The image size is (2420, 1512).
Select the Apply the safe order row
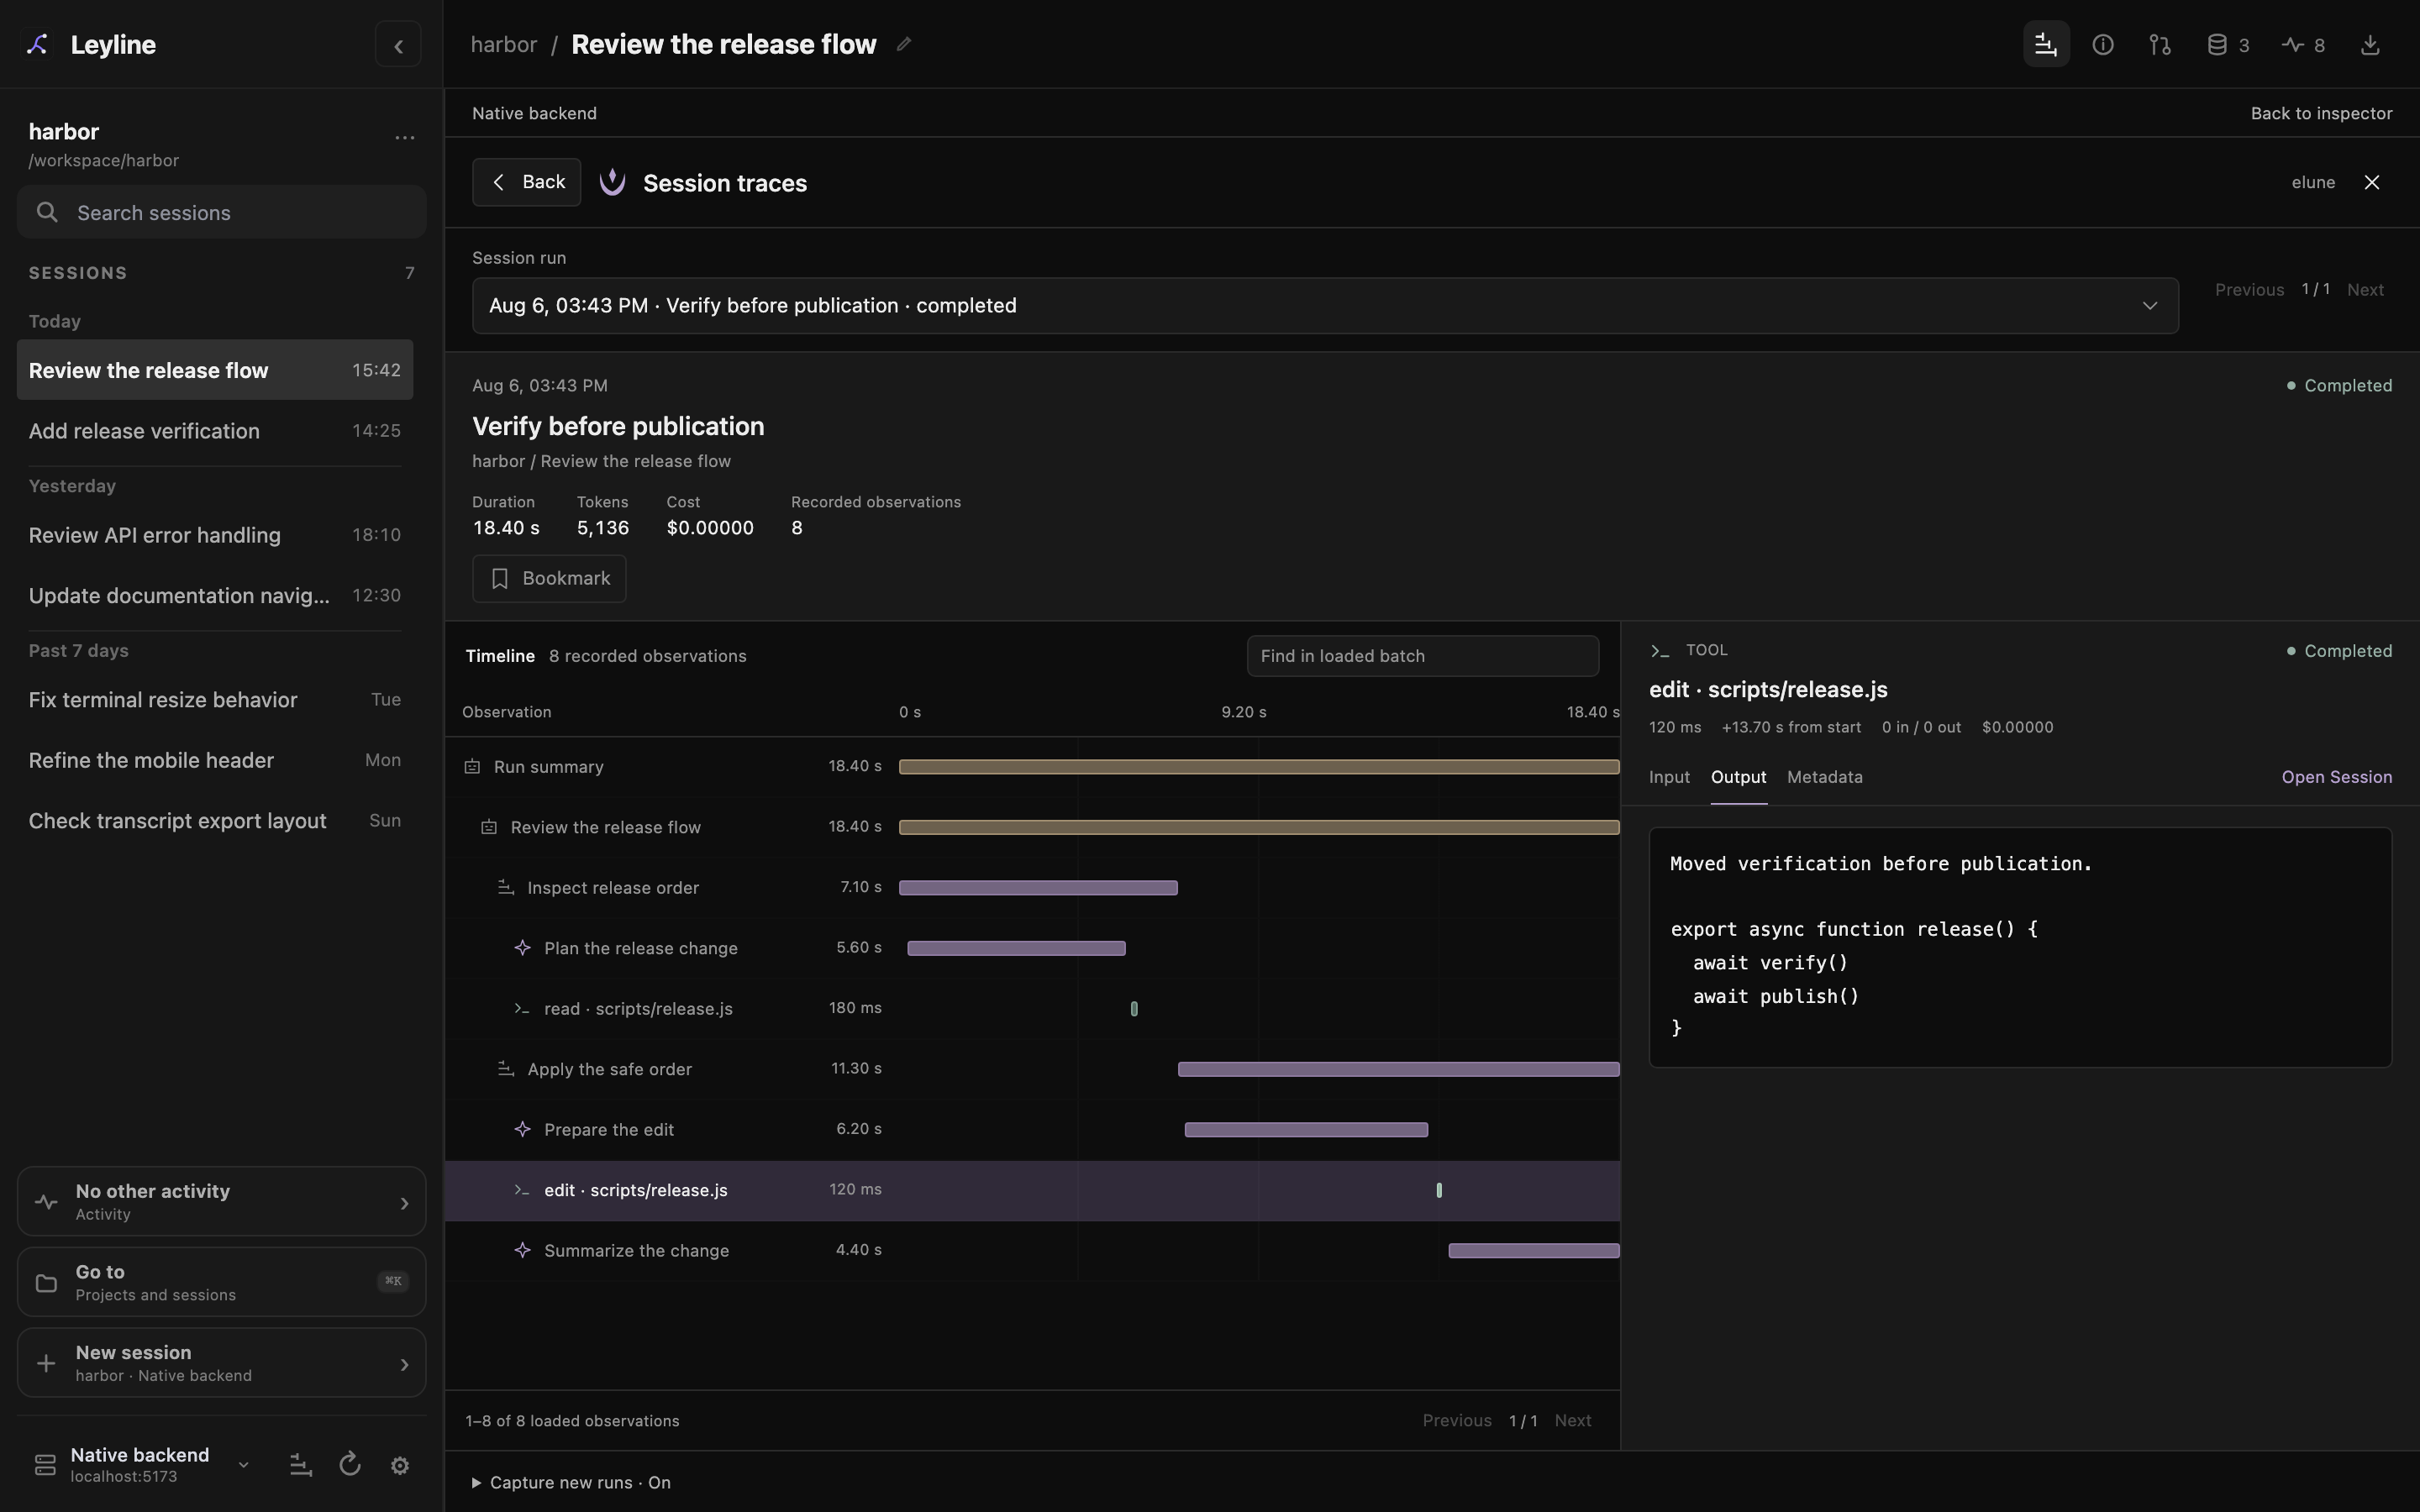coord(1032,1069)
